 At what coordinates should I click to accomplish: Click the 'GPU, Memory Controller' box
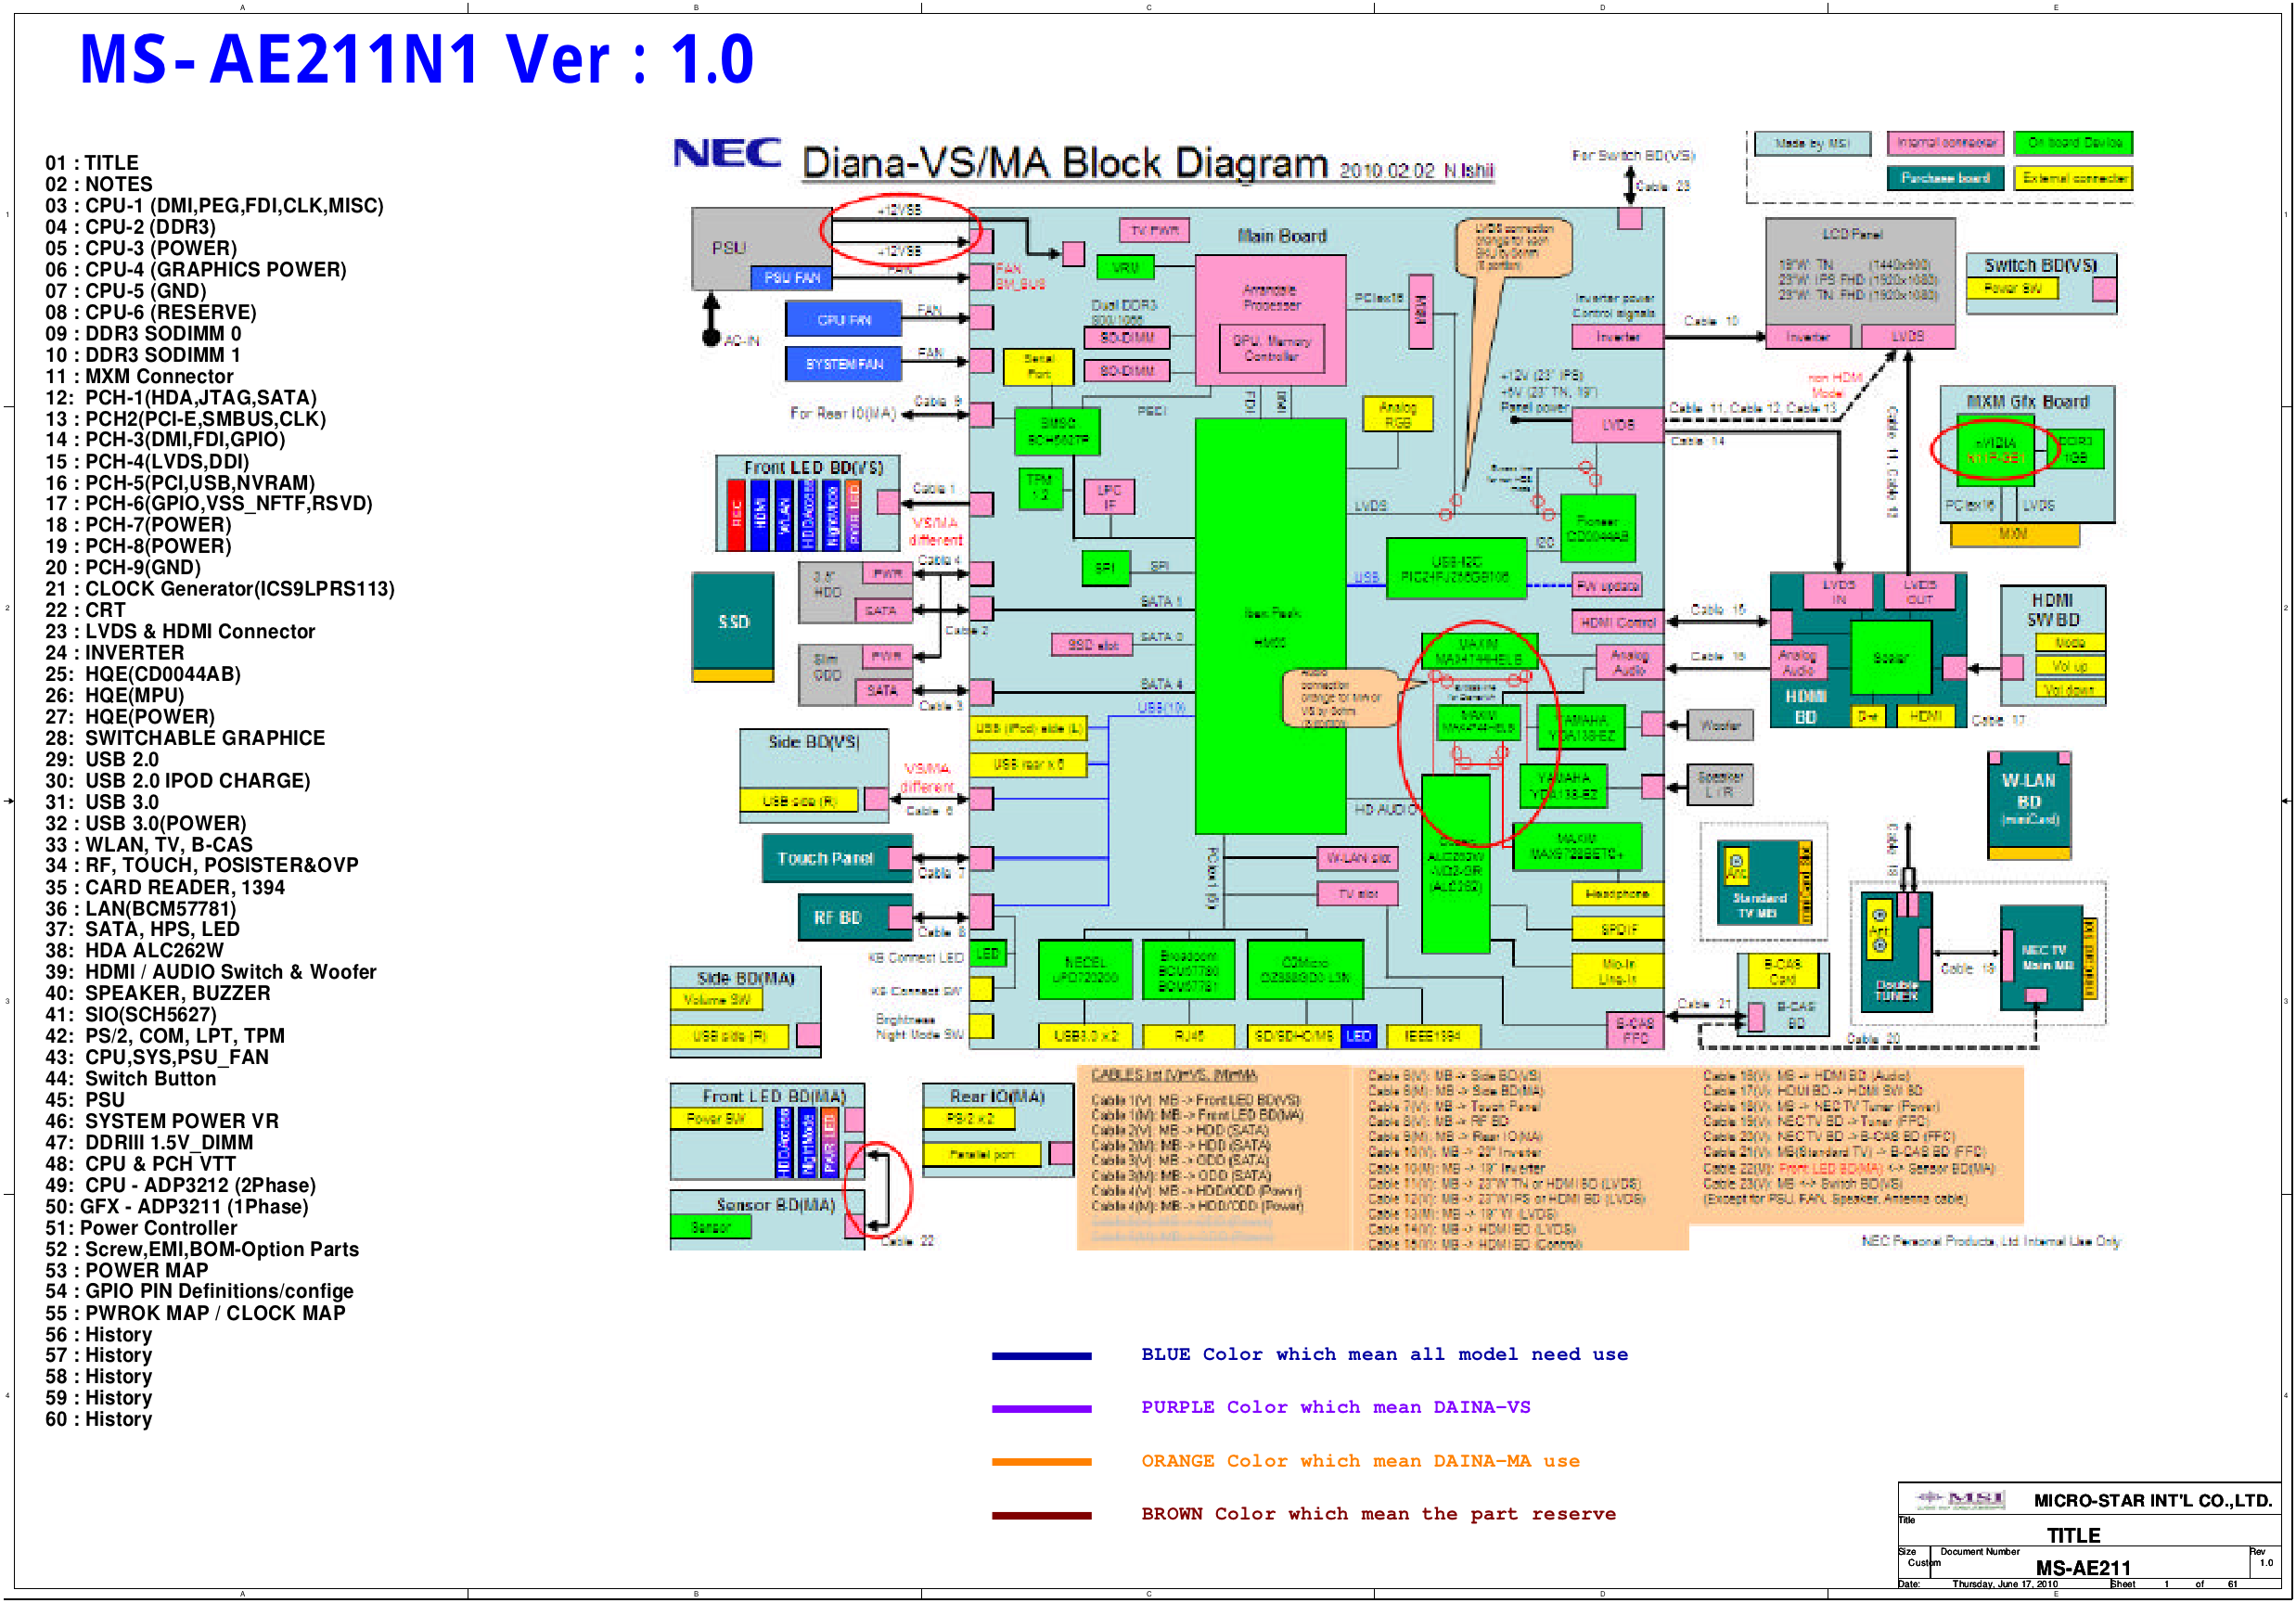[1270, 348]
